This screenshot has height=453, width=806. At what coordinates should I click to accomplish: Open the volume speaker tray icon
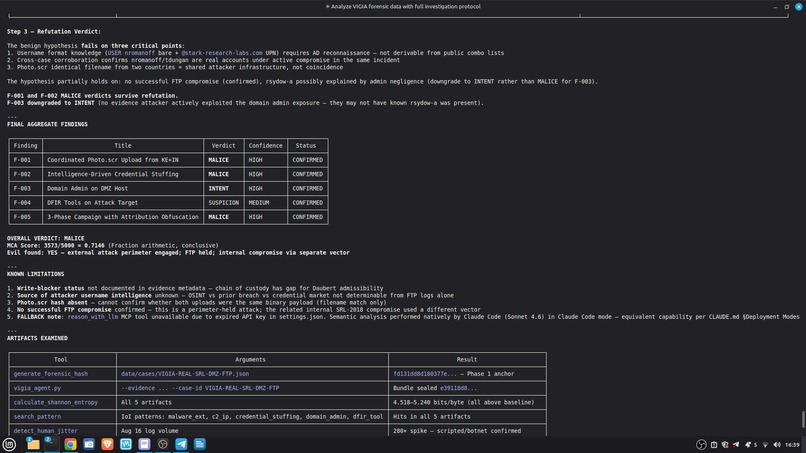click(777, 445)
